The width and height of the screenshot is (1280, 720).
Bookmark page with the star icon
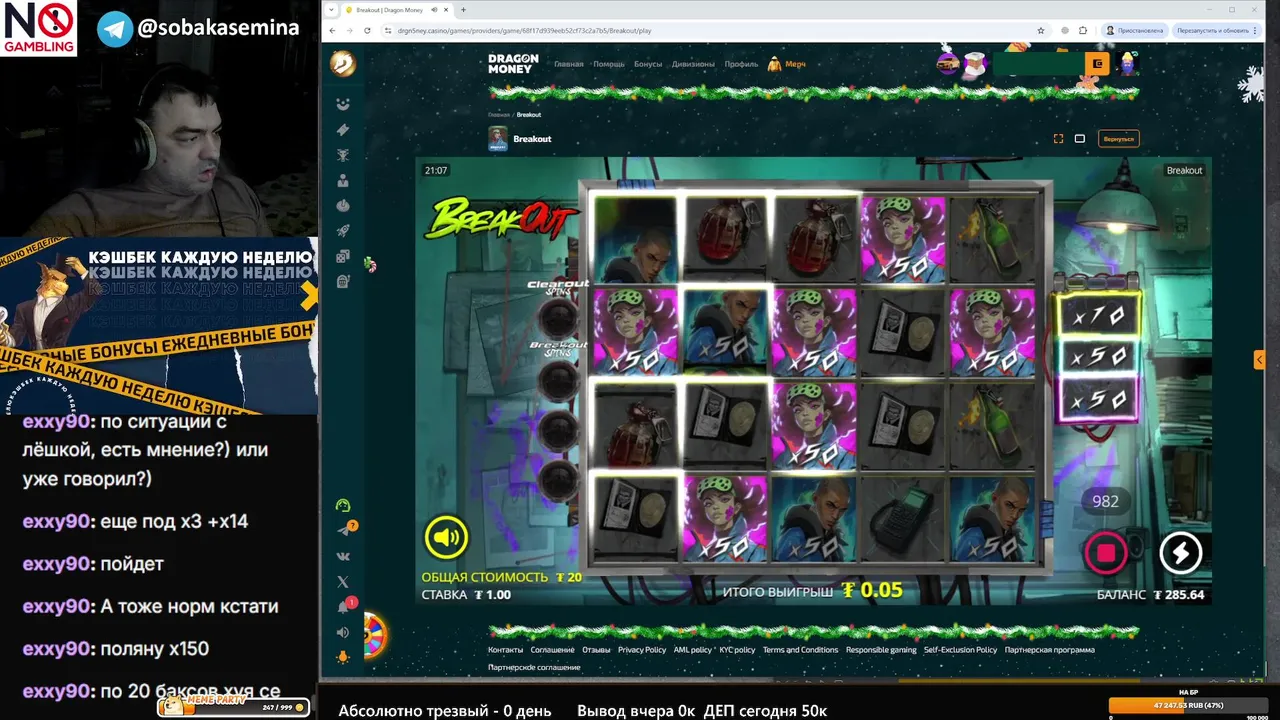point(1041,30)
